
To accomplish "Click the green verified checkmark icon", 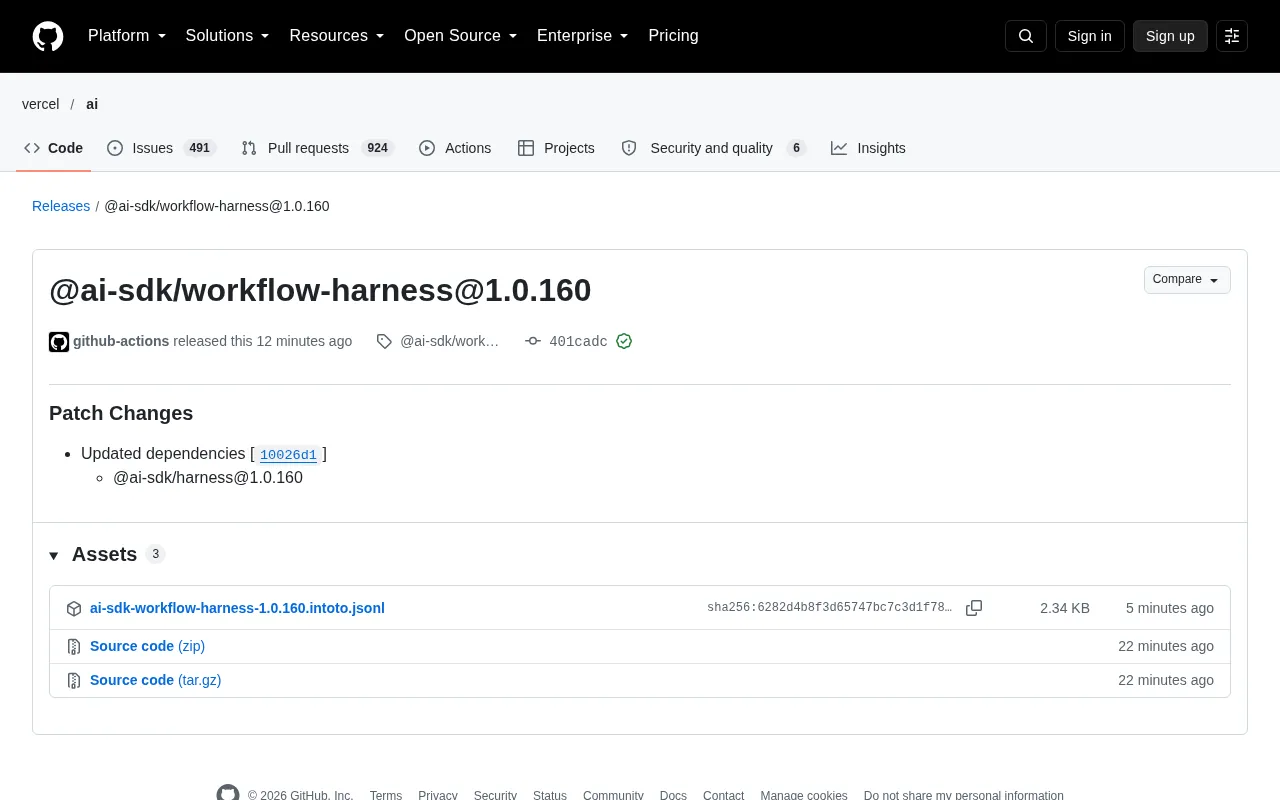I will click(624, 341).
